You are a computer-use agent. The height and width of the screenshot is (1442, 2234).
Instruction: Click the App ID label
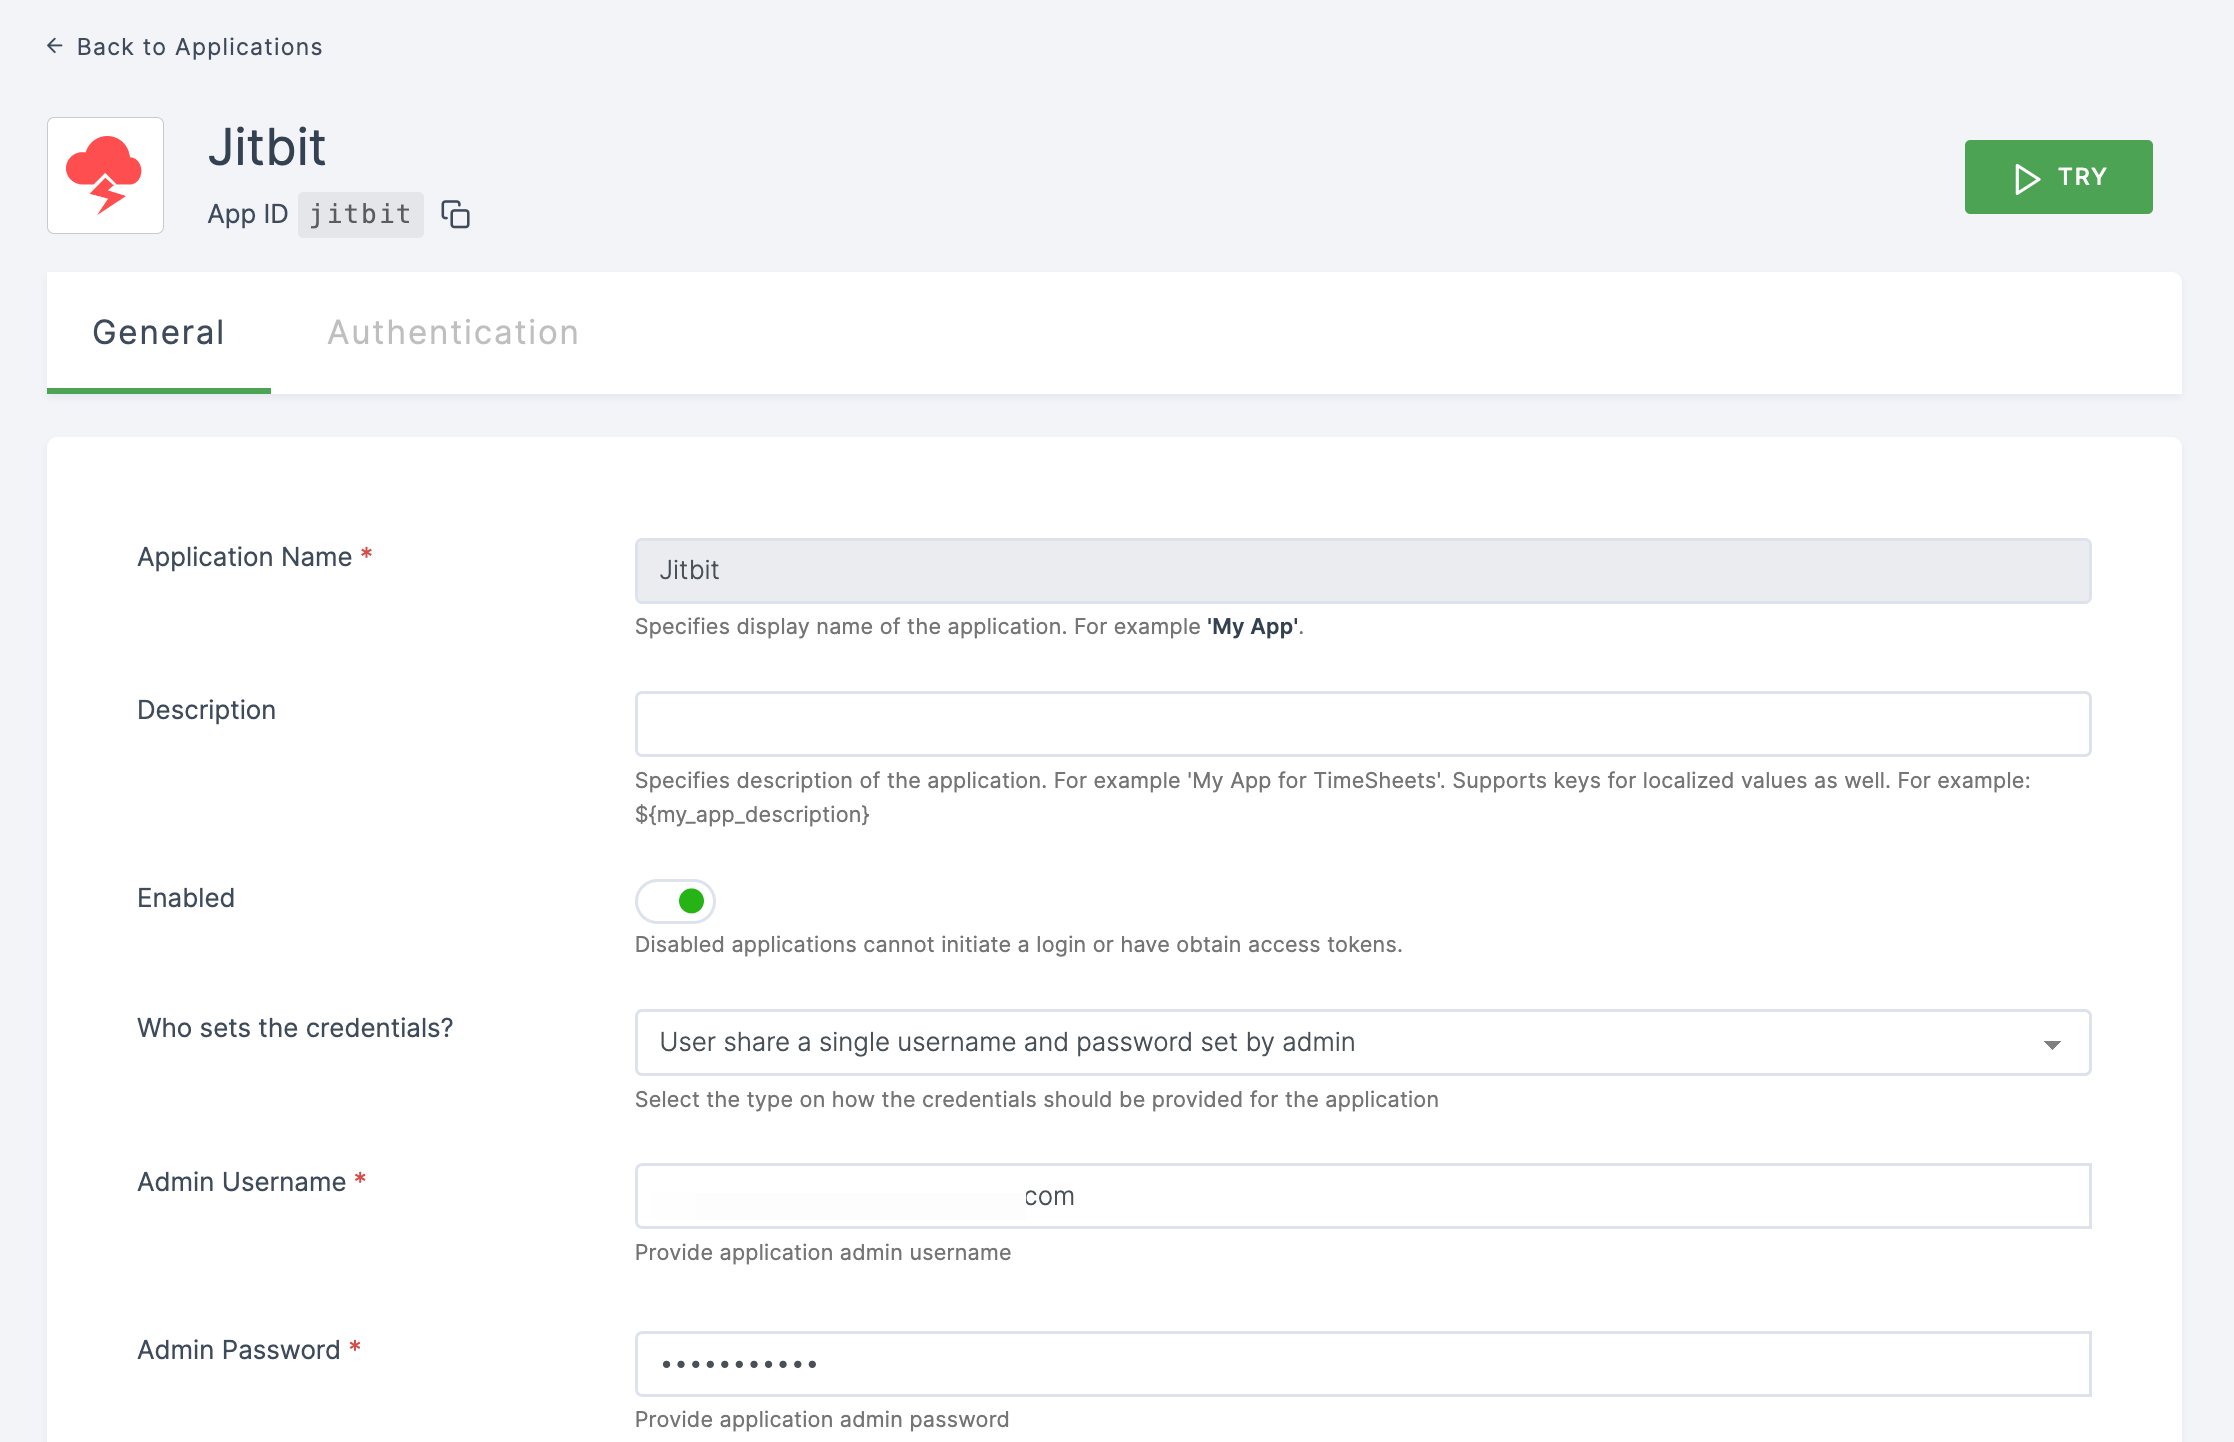pyautogui.click(x=248, y=215)
